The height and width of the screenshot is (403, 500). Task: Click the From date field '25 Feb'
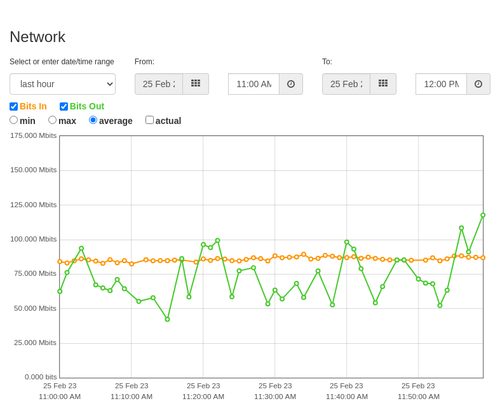[x=159, y=84]
